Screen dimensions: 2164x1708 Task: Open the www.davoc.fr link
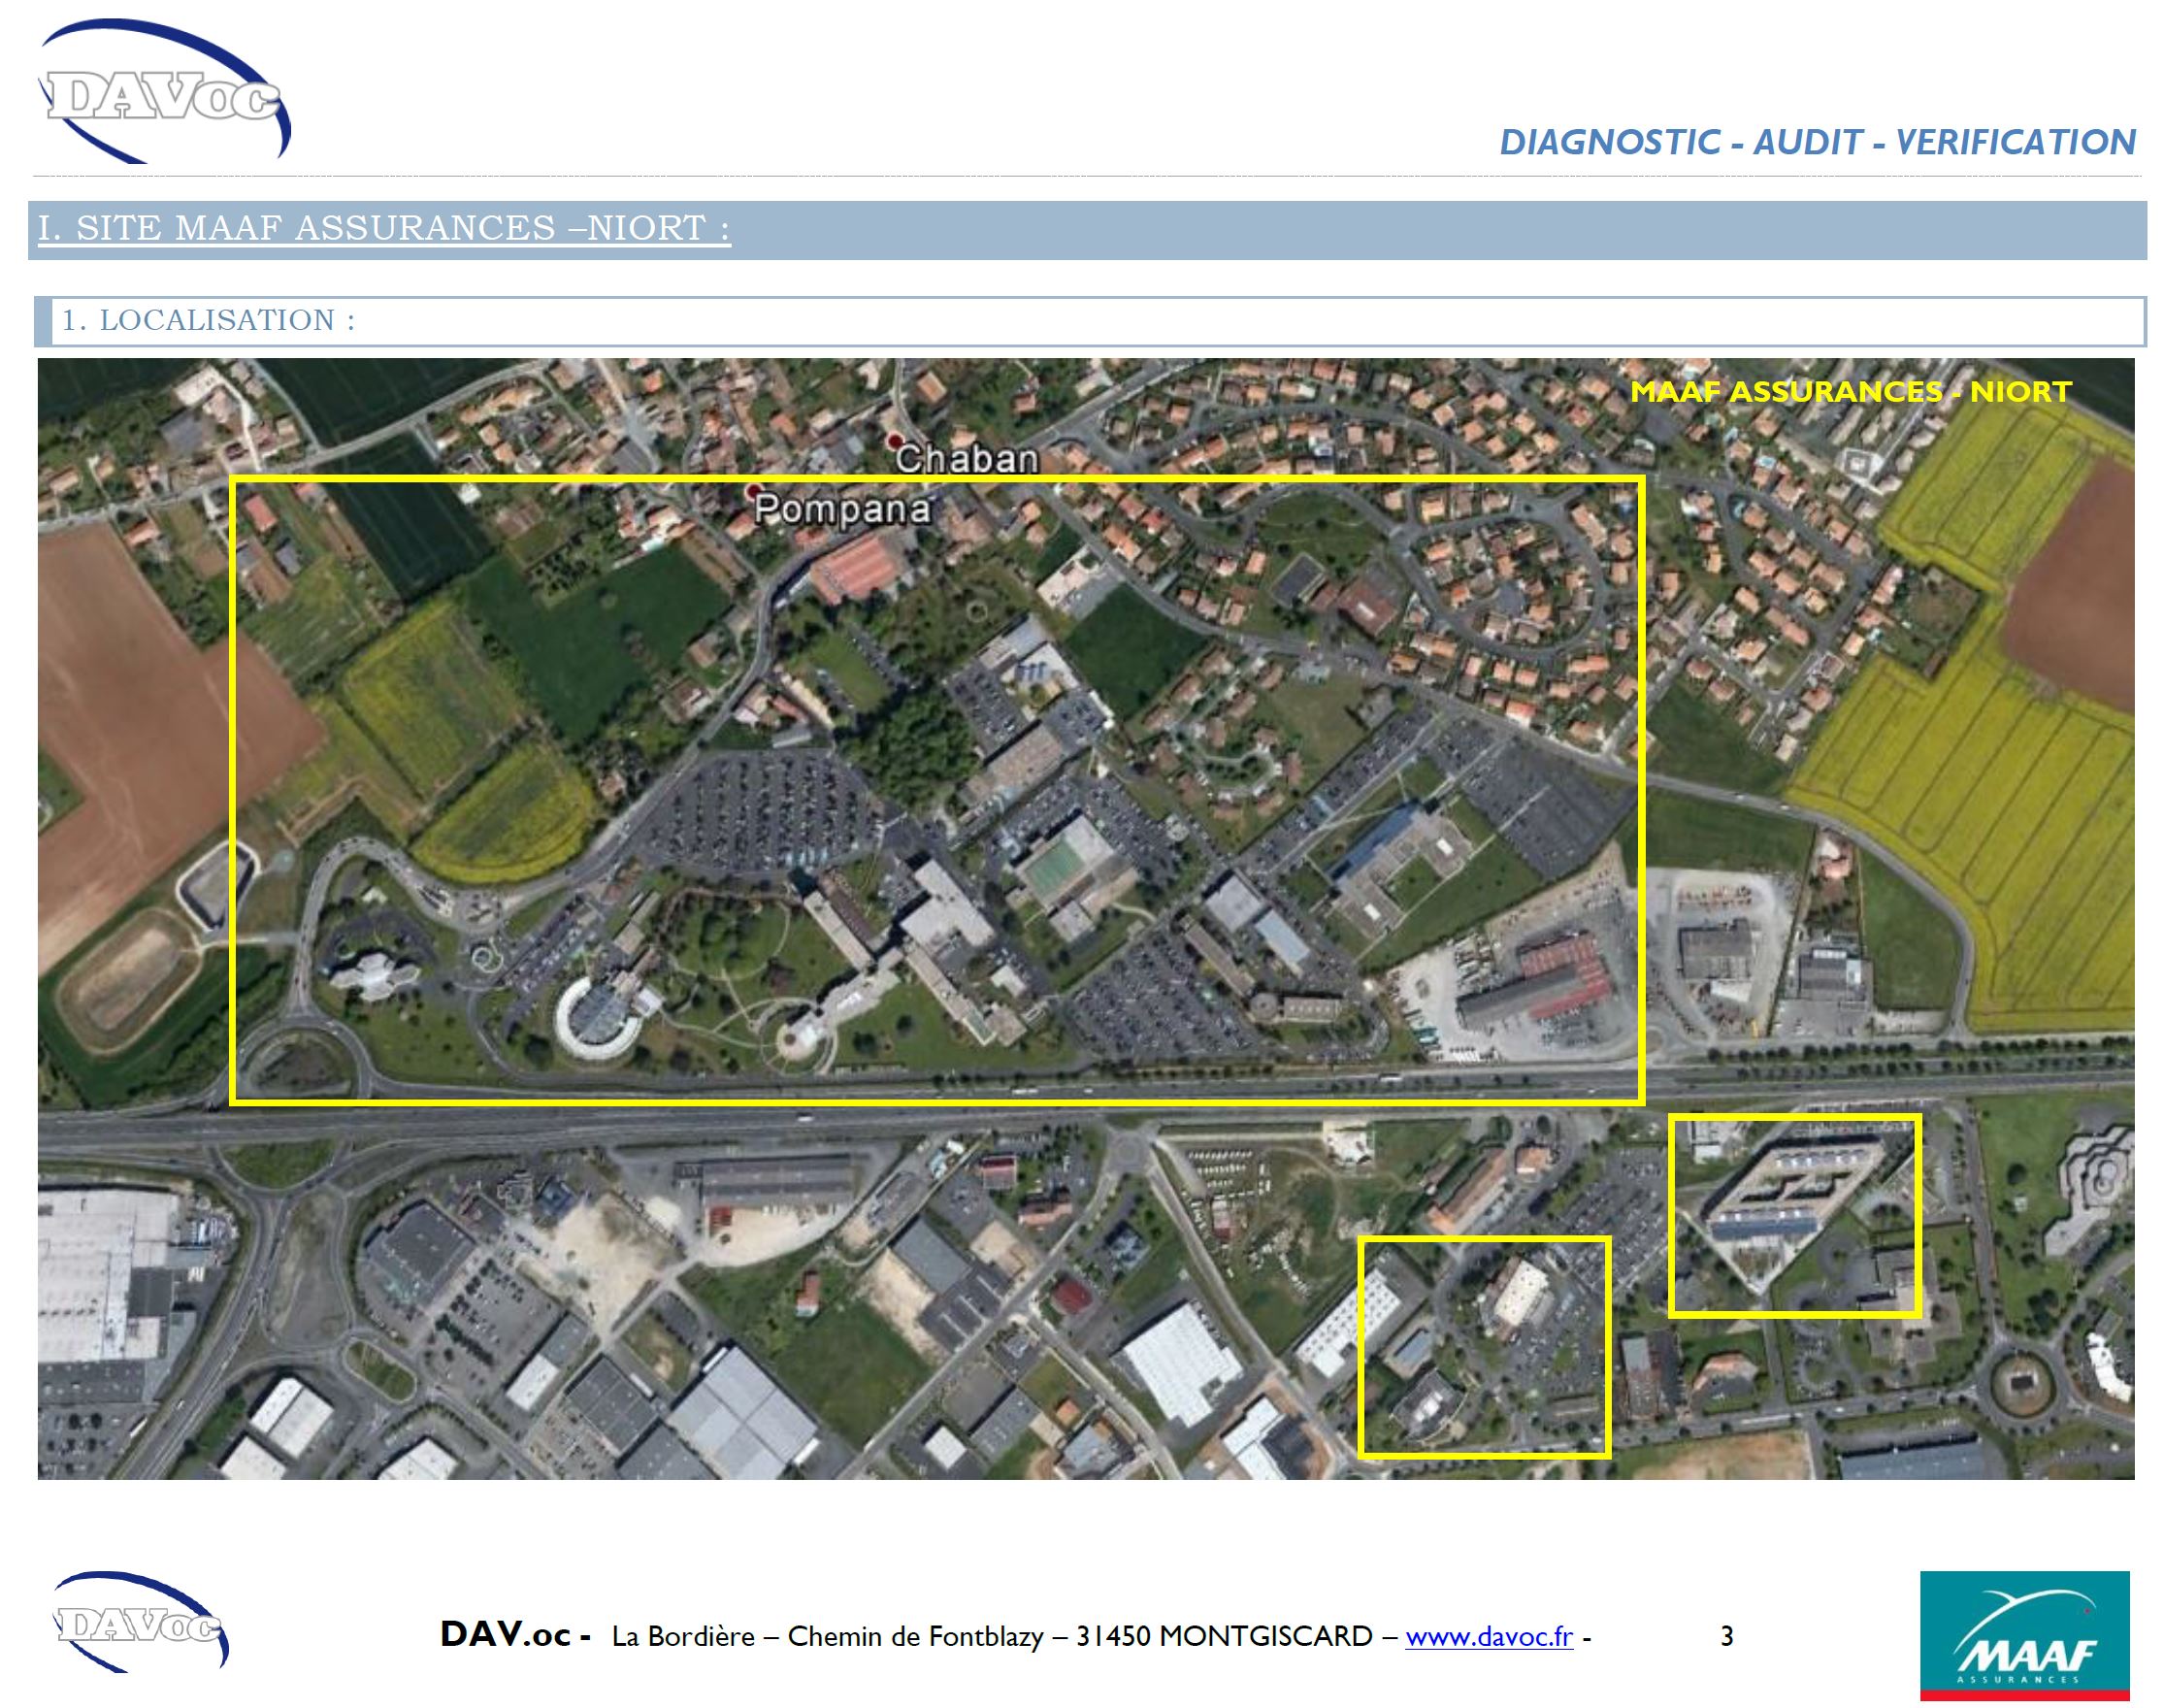pyautogui.click(x=1489, y=1637)
